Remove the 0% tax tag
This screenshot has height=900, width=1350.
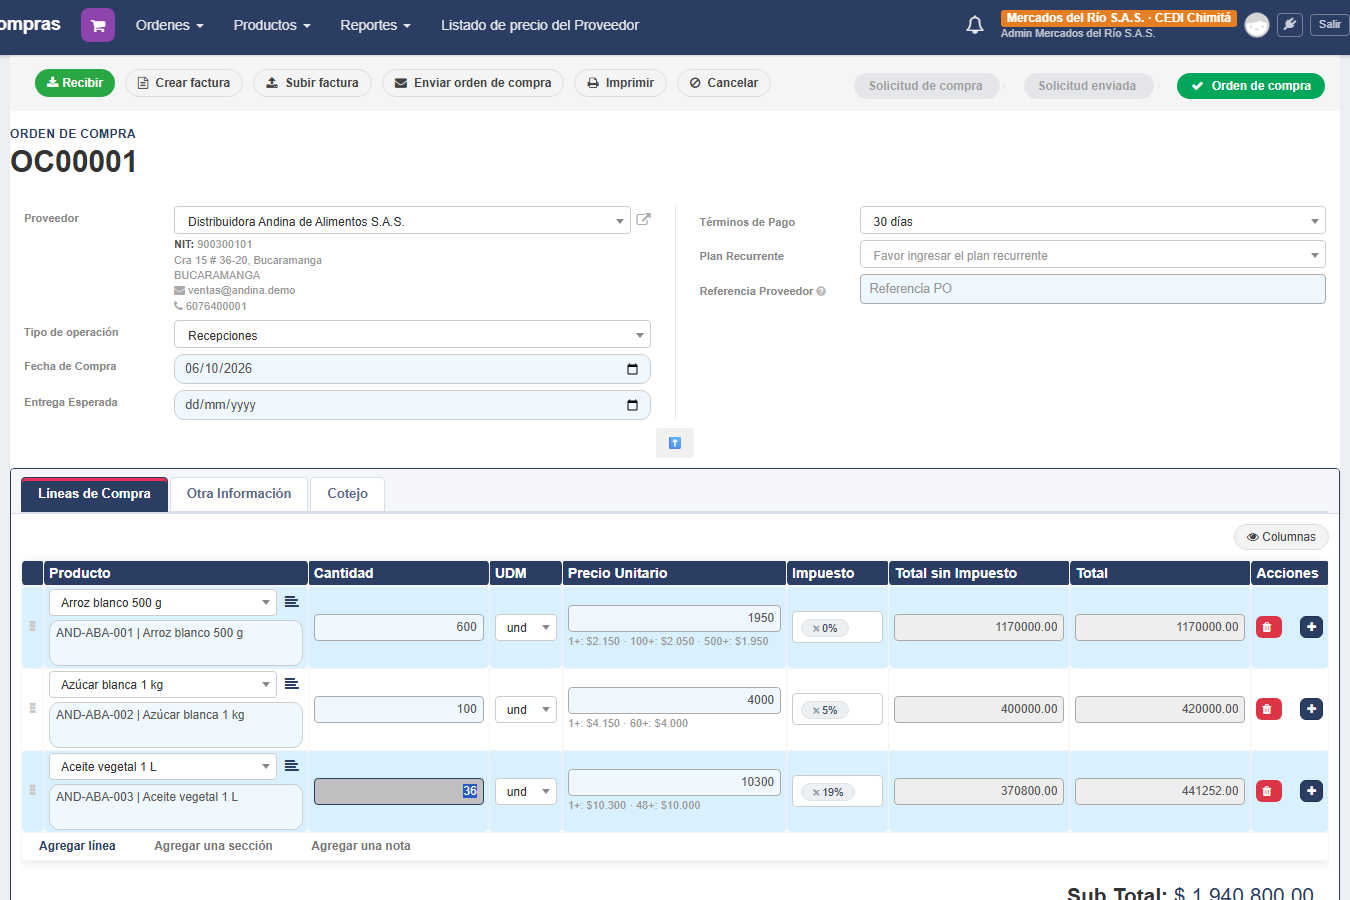coord(816,628)
